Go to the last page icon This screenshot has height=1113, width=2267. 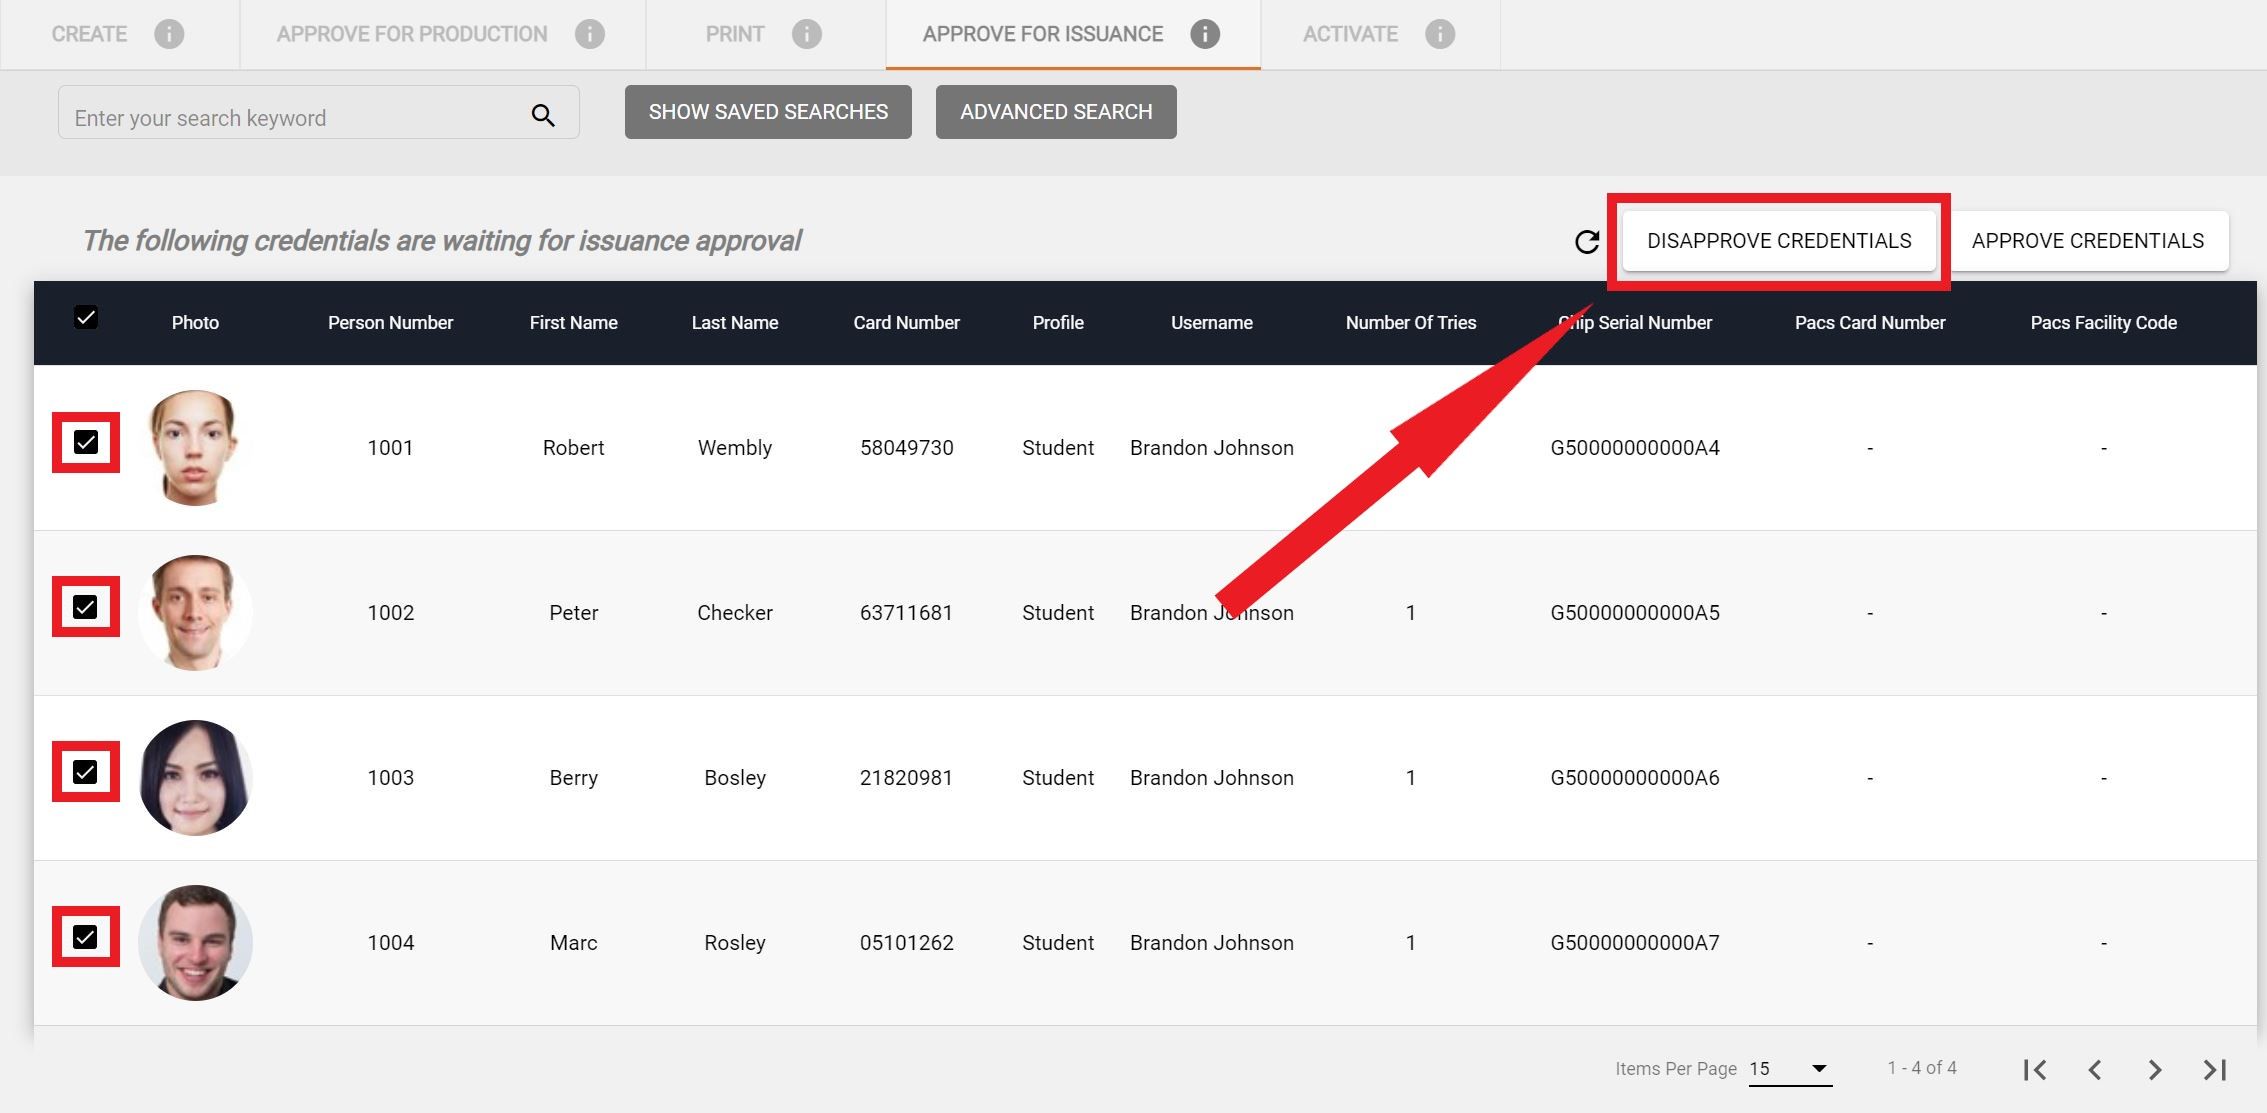point(2214,1069)
